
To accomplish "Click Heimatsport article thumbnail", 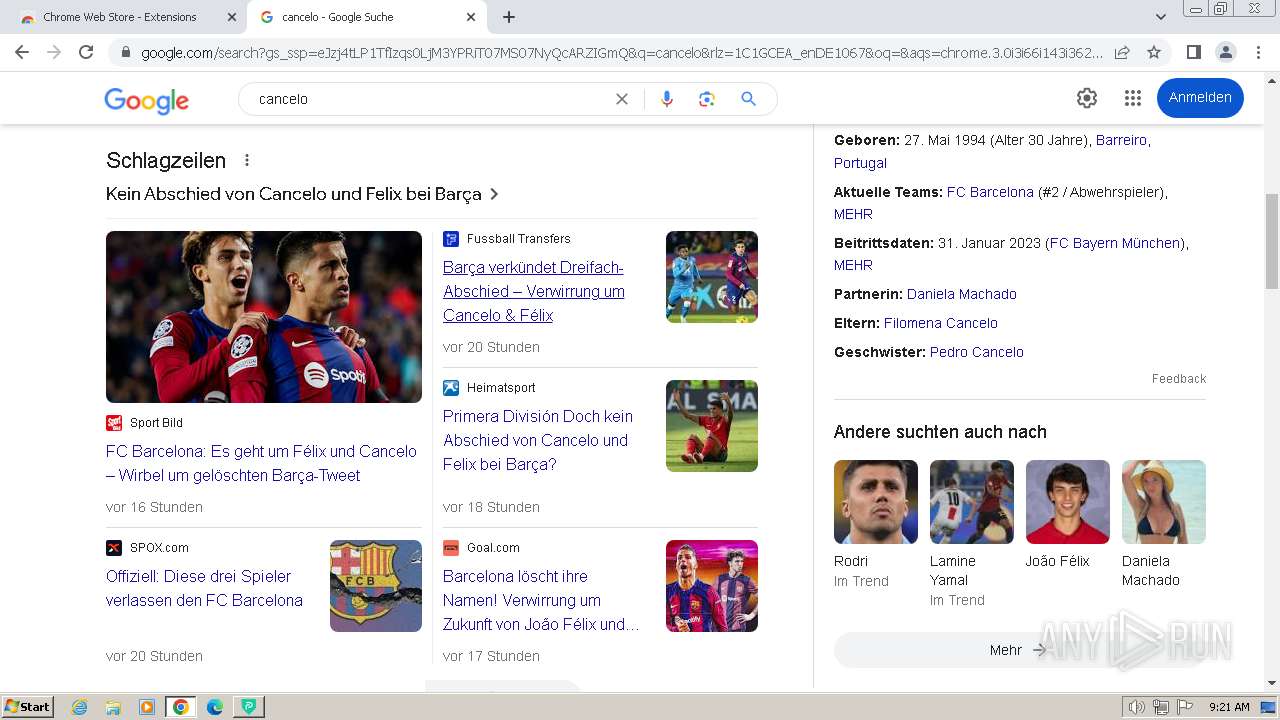I will (x=712, y=426).
